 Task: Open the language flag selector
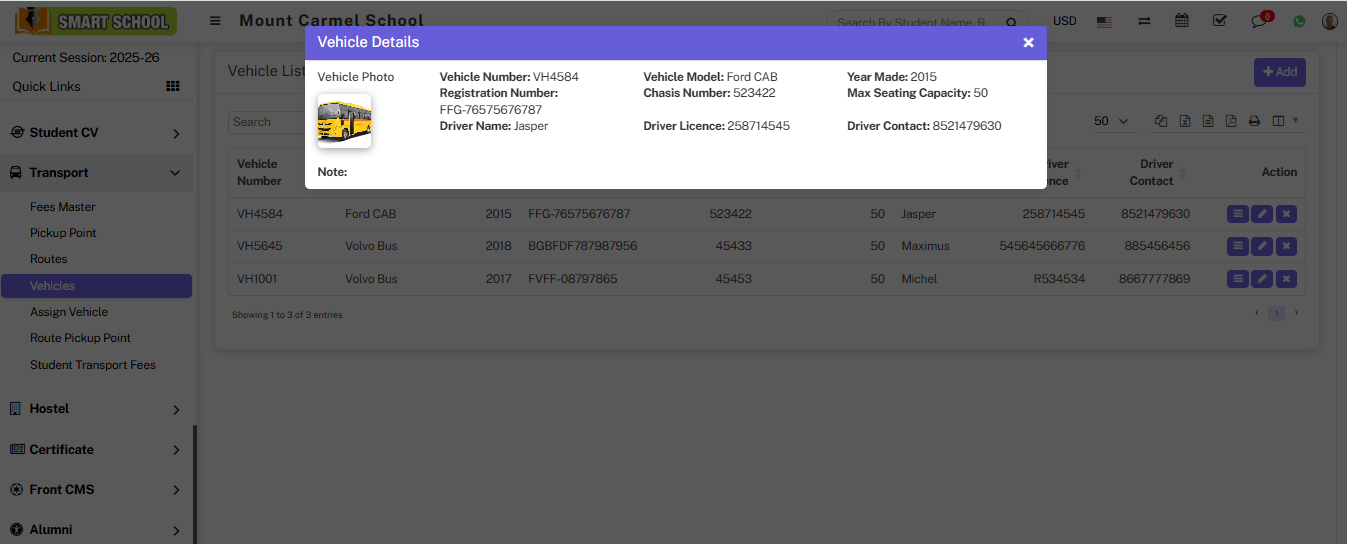click(x=1105, y=21)
